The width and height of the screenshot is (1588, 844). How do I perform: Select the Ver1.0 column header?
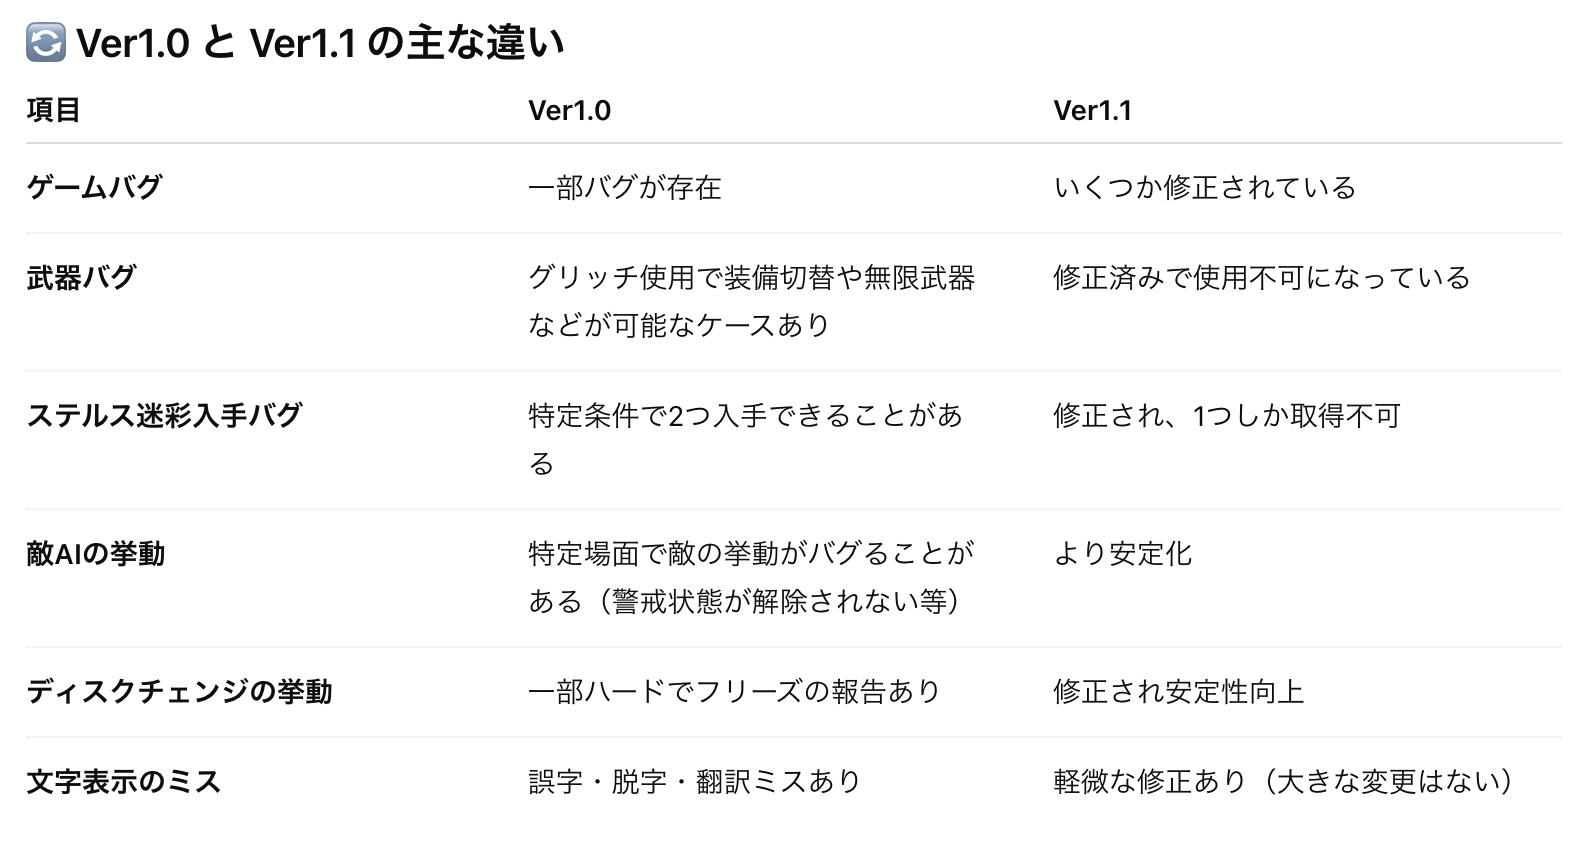569,110
